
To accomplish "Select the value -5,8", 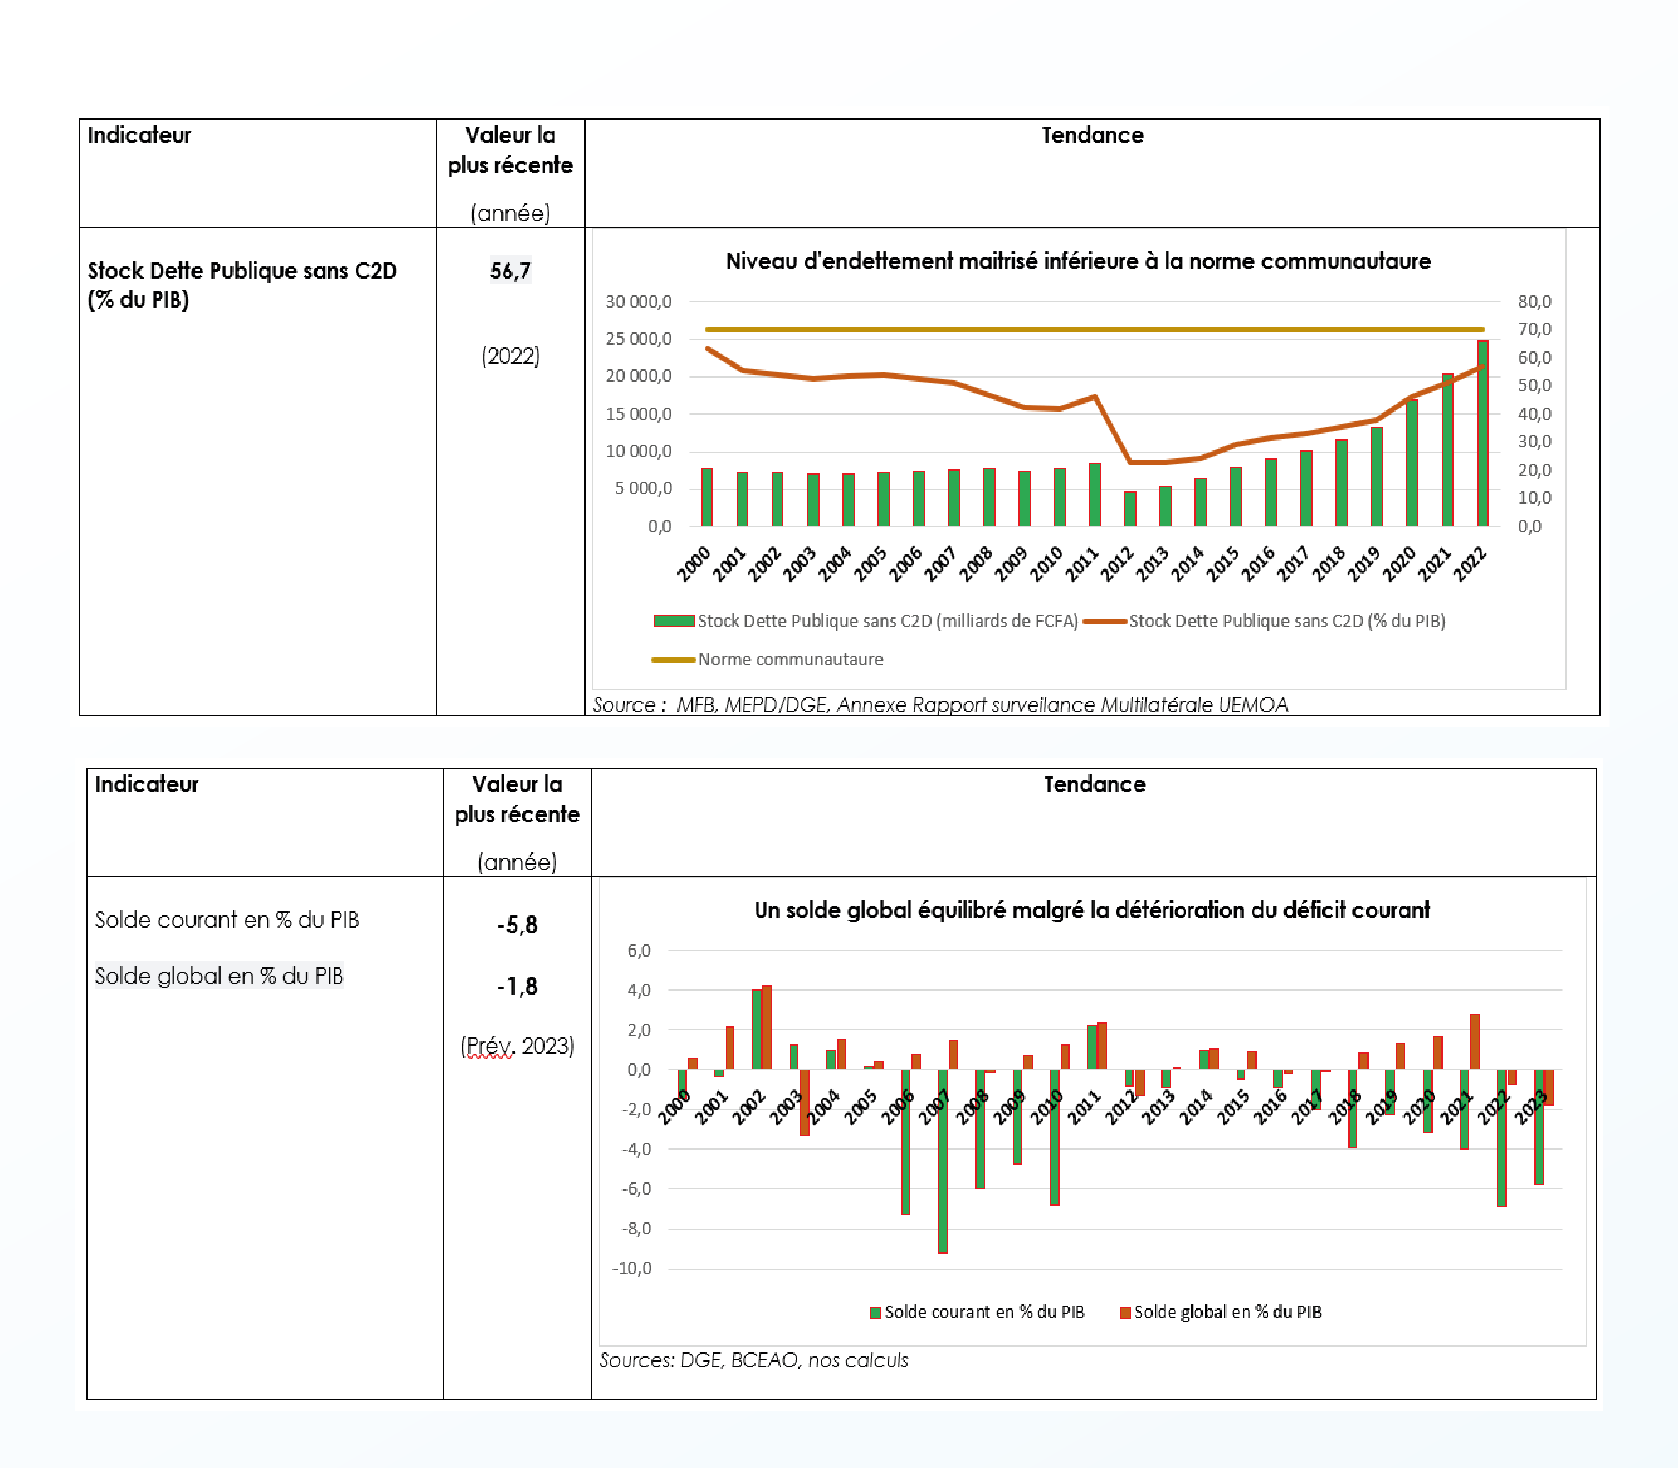I will tap(517, 925).
